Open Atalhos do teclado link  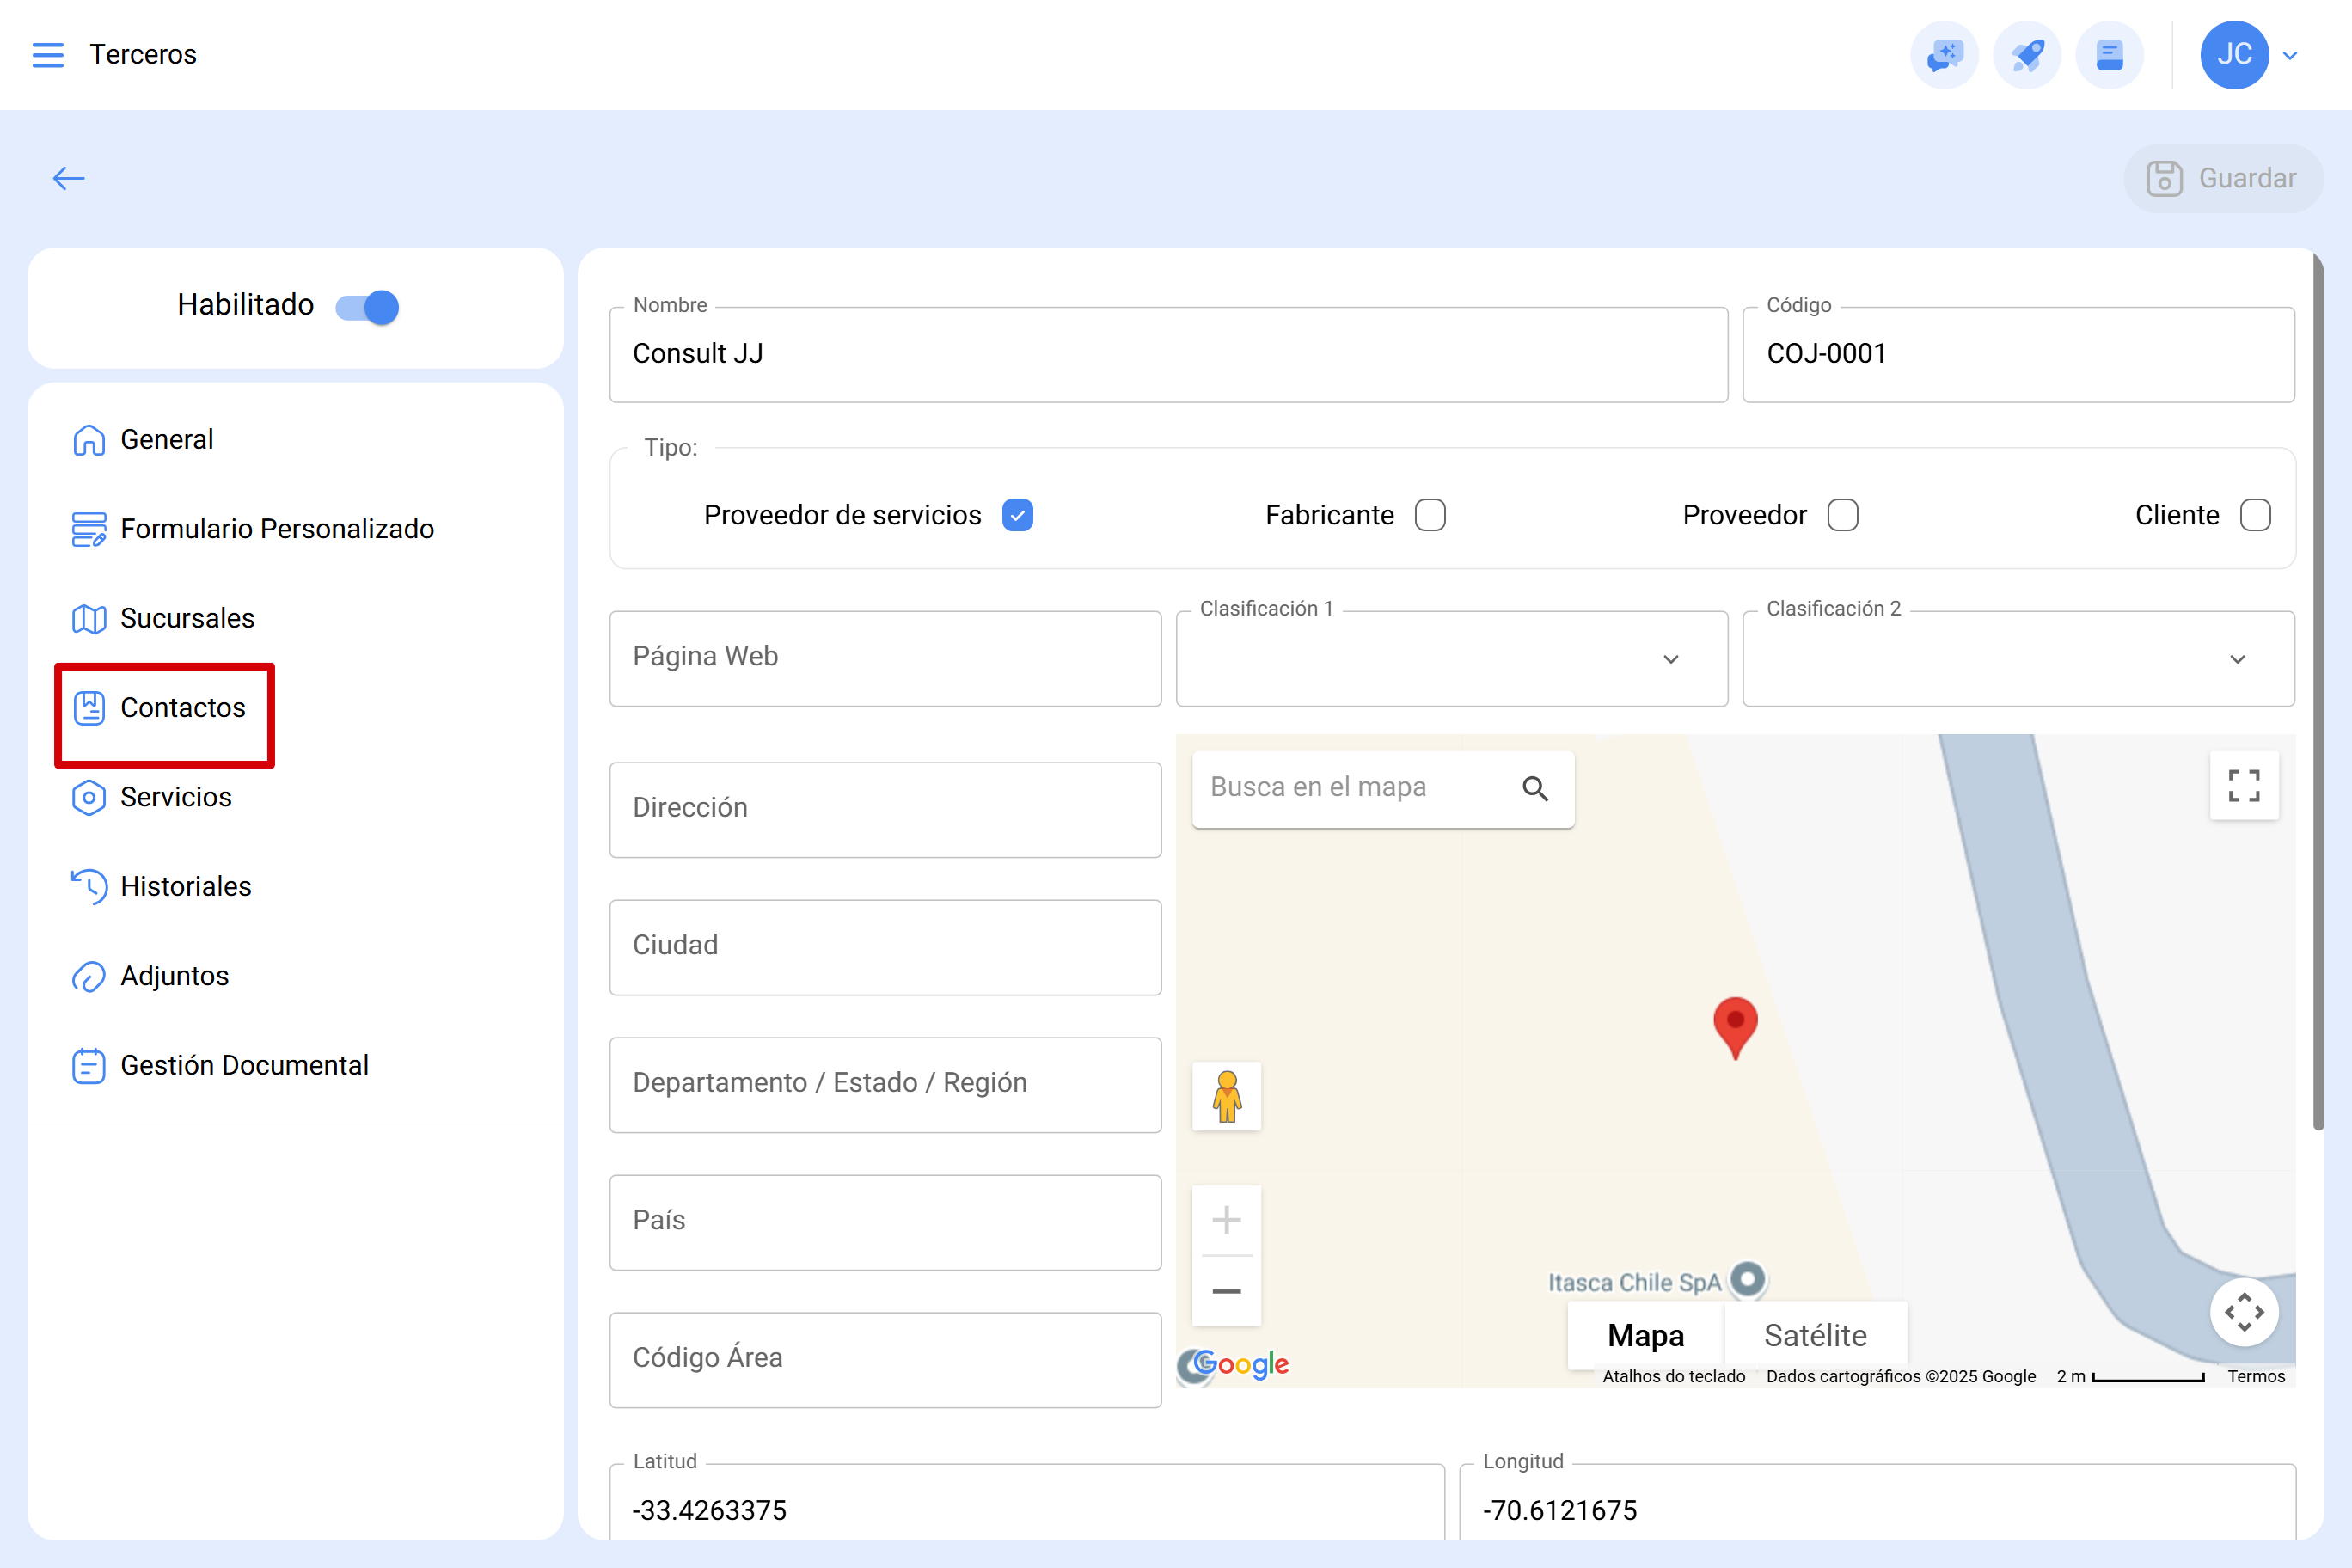[x=1673, y=1376]
